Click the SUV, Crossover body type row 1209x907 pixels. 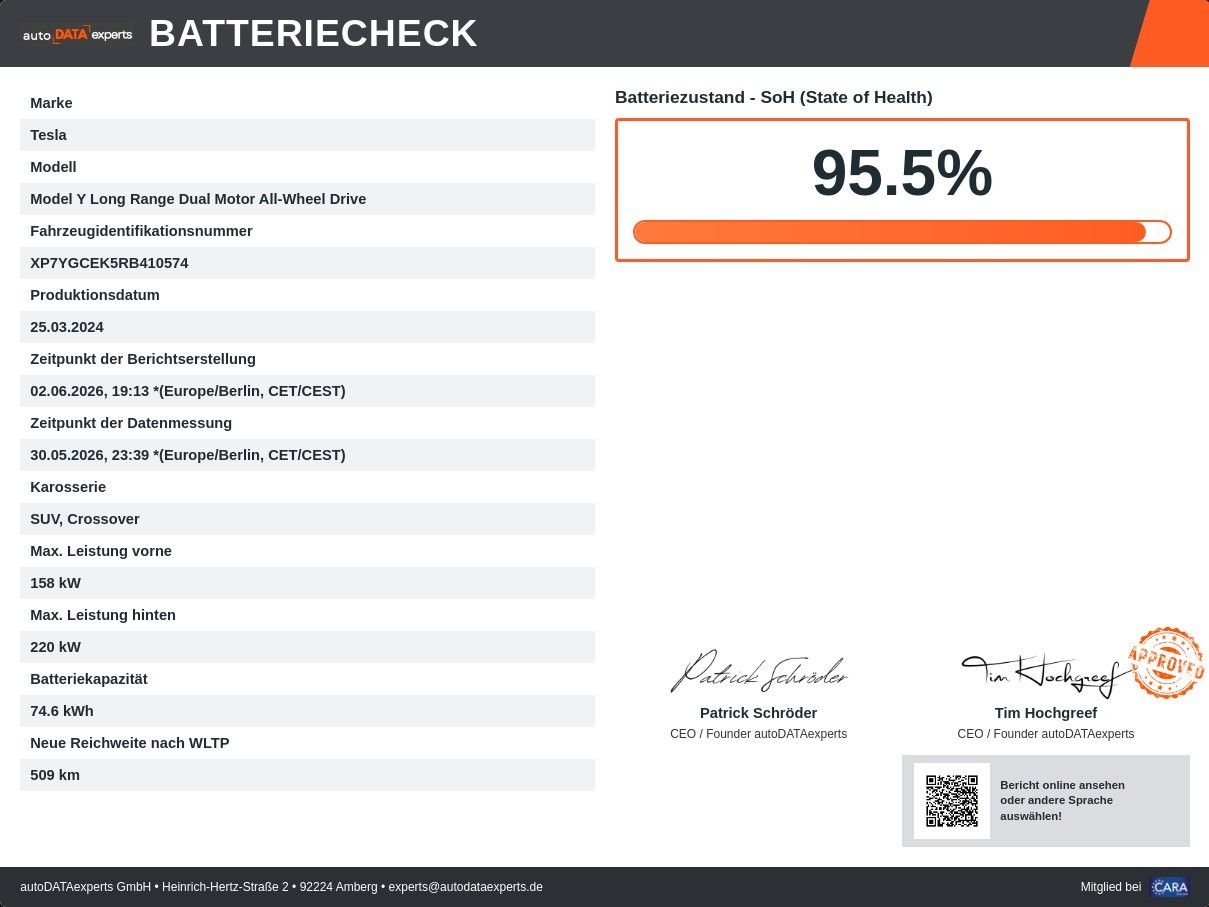(307, 519)
